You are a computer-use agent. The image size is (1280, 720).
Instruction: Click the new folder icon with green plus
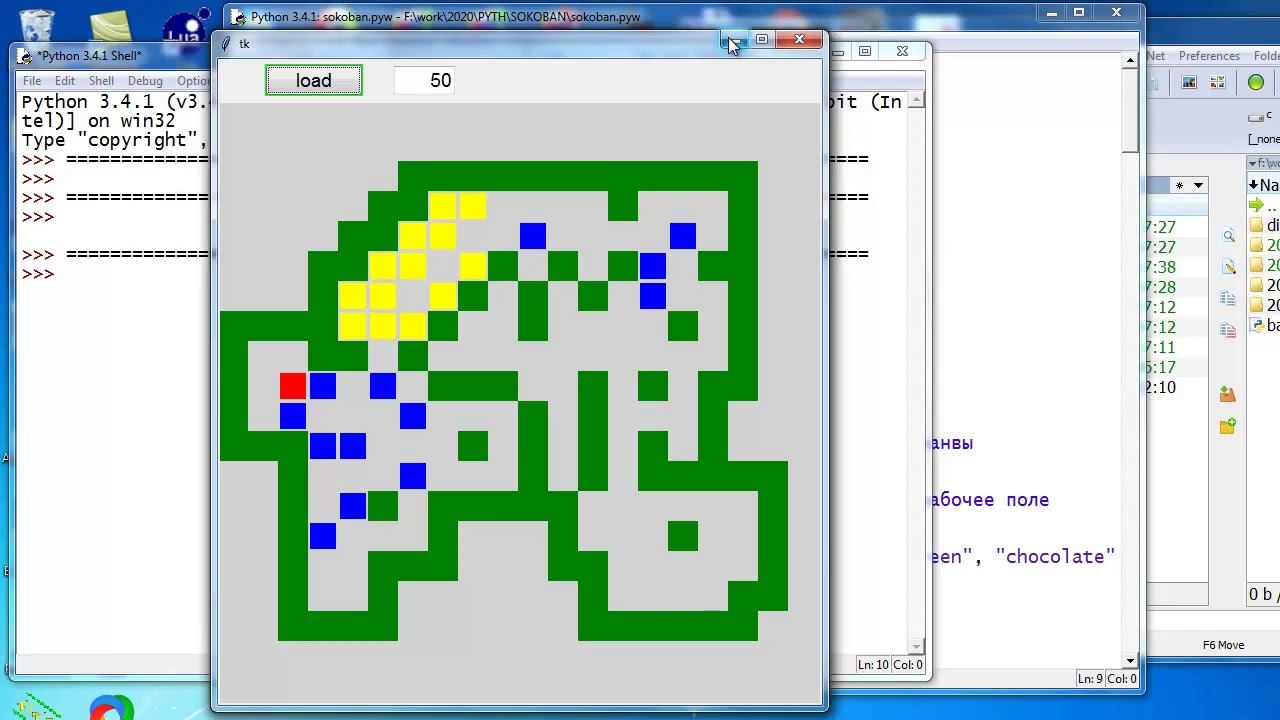pos(1228,426)
